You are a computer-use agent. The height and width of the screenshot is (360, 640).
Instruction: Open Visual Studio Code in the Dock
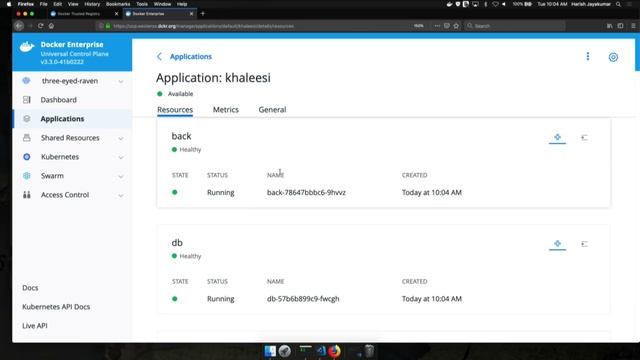pyautogui.click(x=321, y=351)
